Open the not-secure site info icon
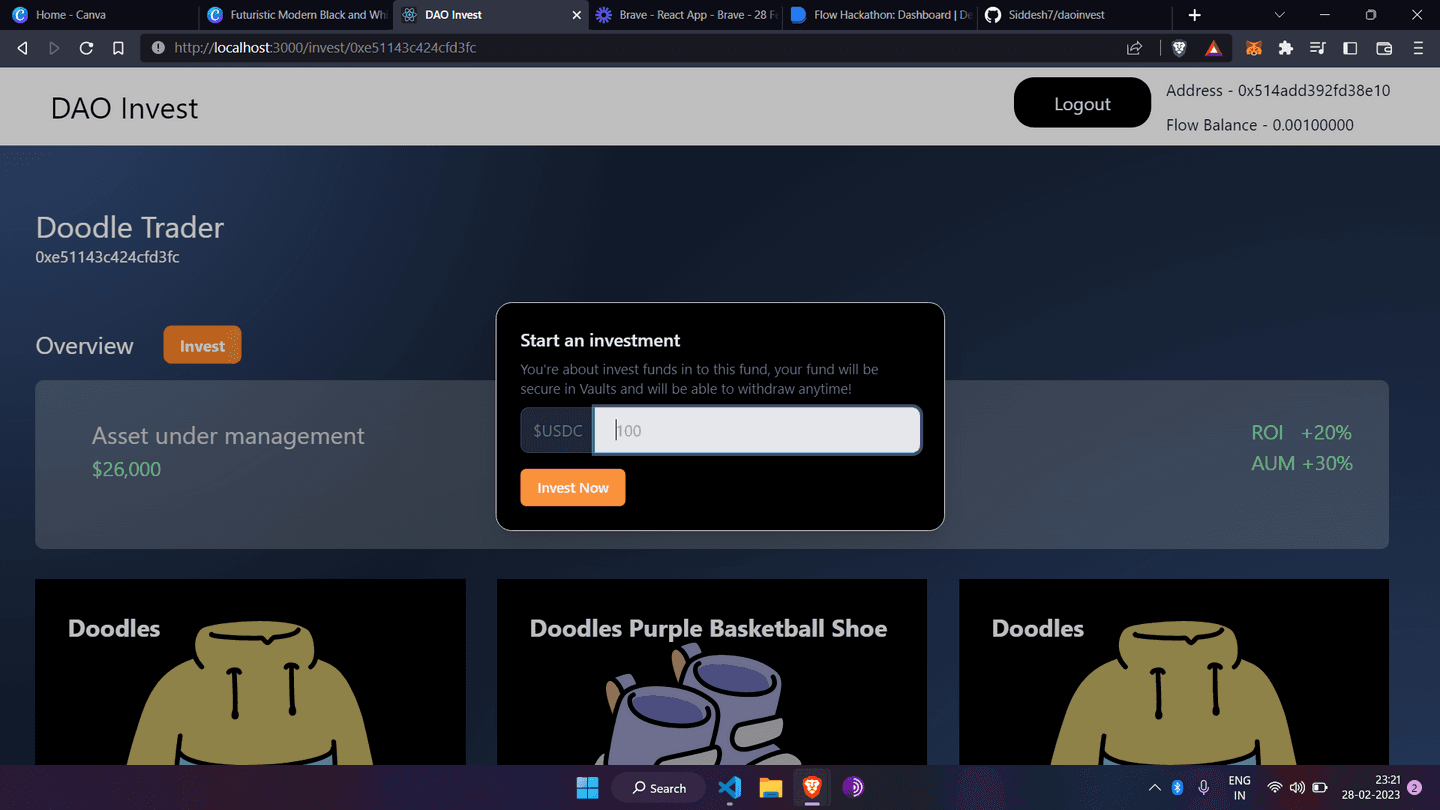1440x810 pixels. 159,48
